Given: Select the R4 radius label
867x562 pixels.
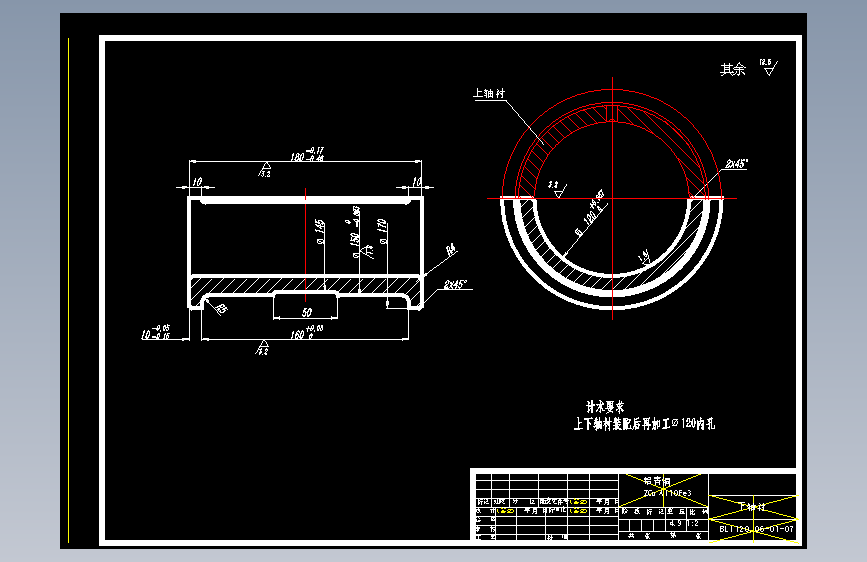Looking at the screenshot, I should click(x=451, y=250).
